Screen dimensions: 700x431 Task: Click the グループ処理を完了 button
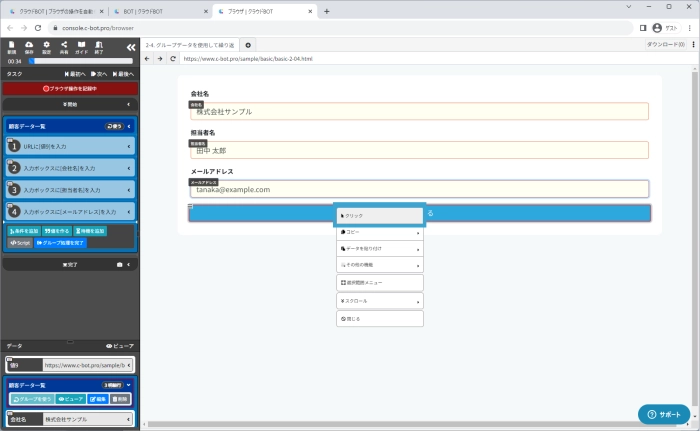[x=61, y=243]
